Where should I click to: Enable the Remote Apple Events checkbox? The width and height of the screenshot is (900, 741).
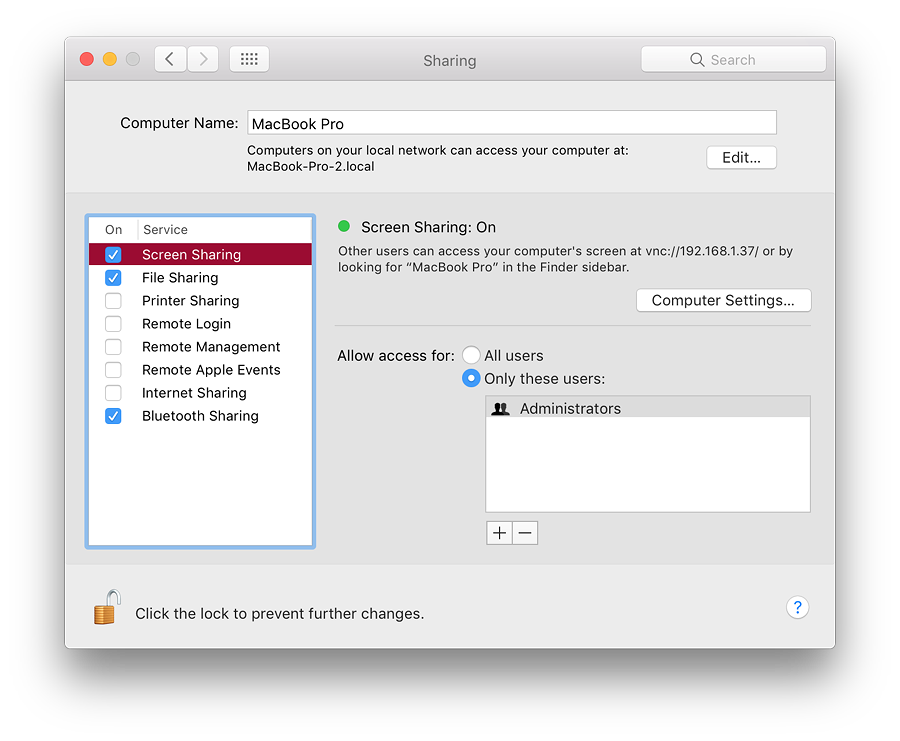pos(113,370)
